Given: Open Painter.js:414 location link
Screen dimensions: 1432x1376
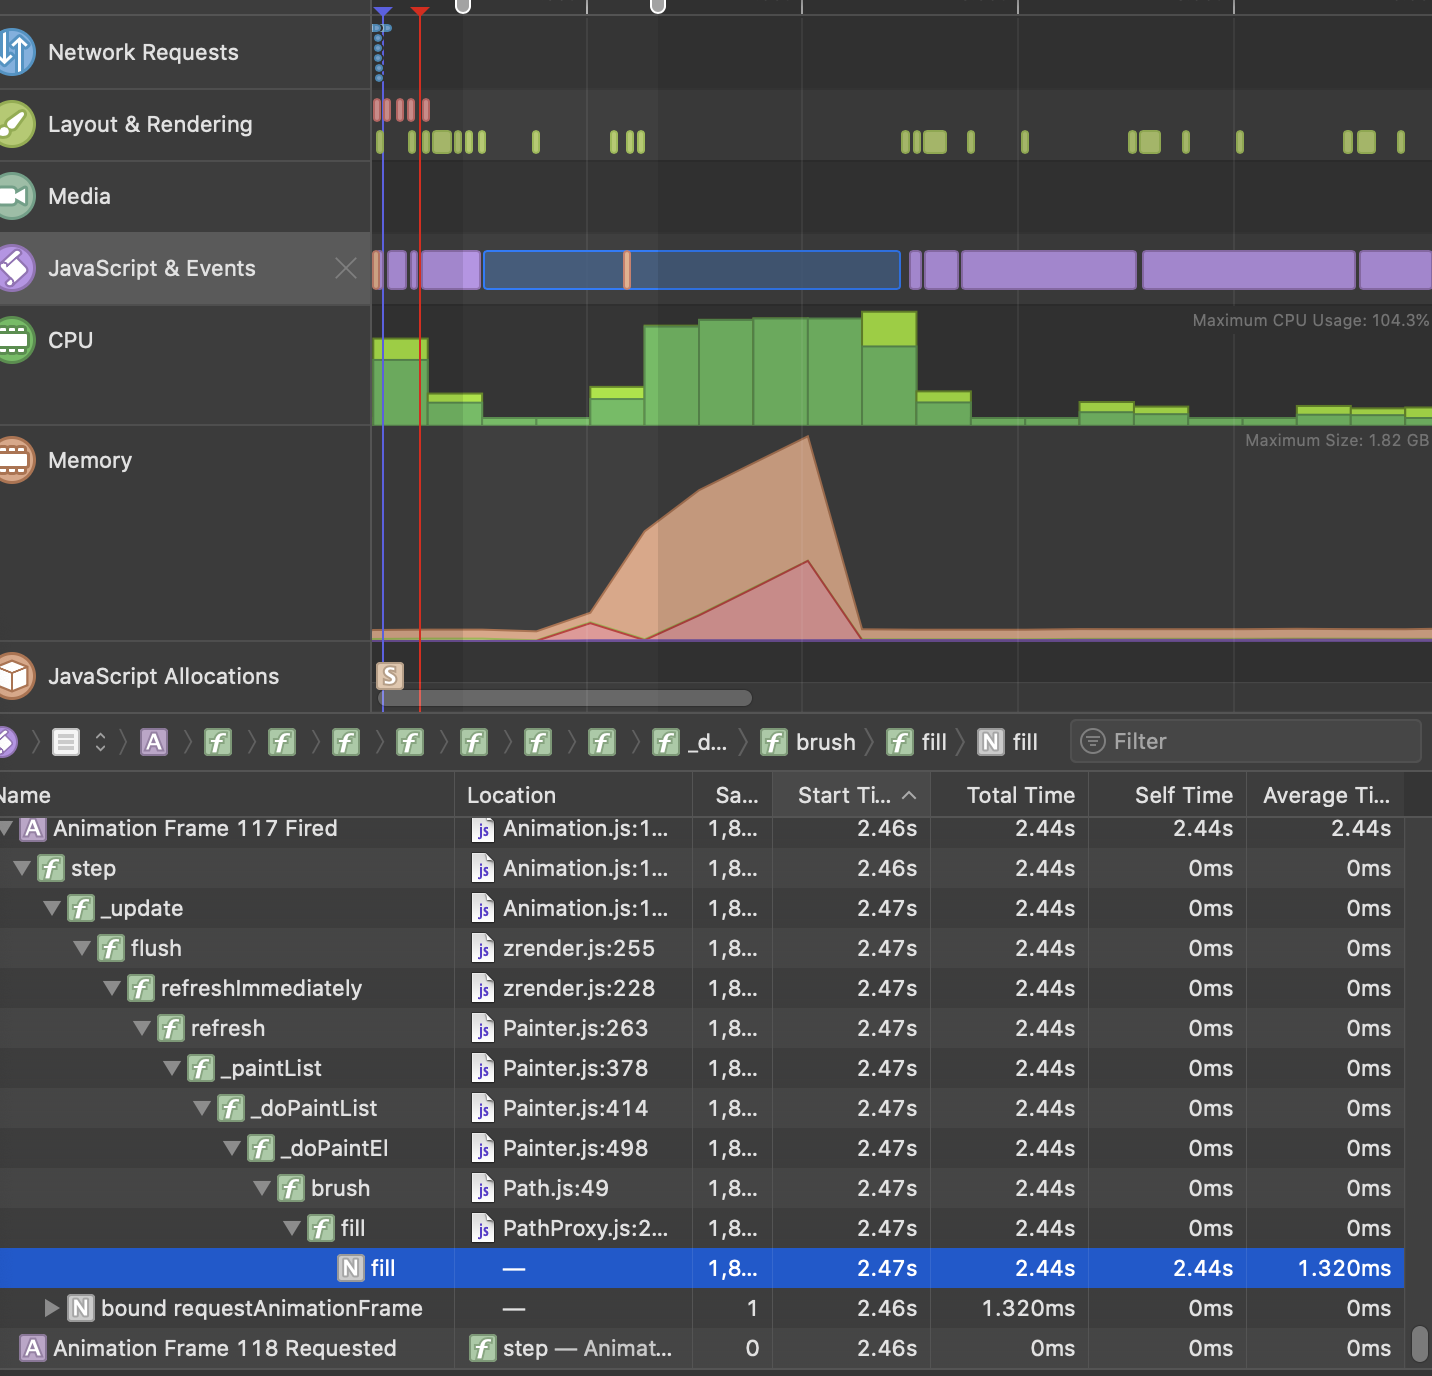Looking at the screenshot, I should click(x=575, y=1108).
